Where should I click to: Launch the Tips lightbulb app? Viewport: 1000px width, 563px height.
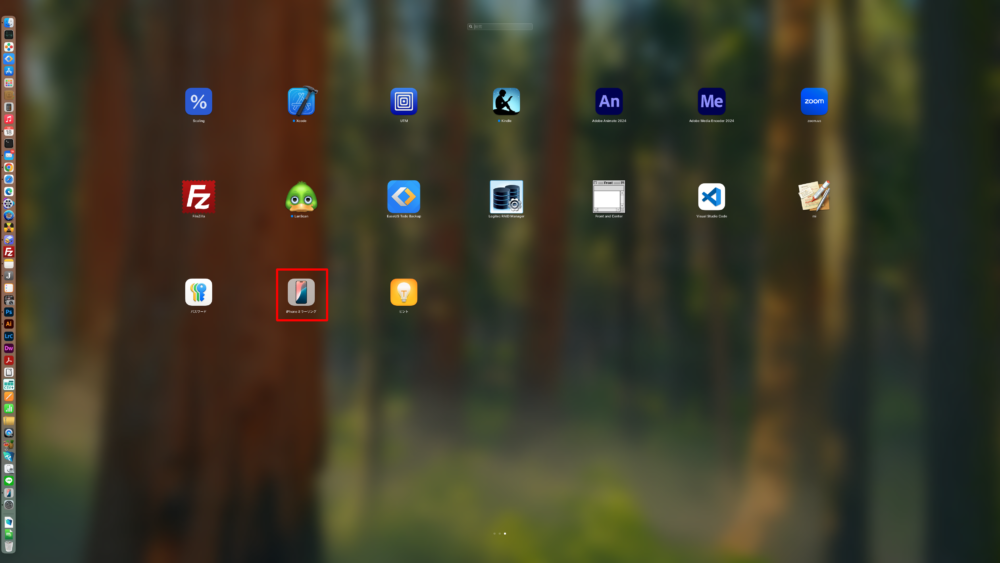click(x=404, y=292)
